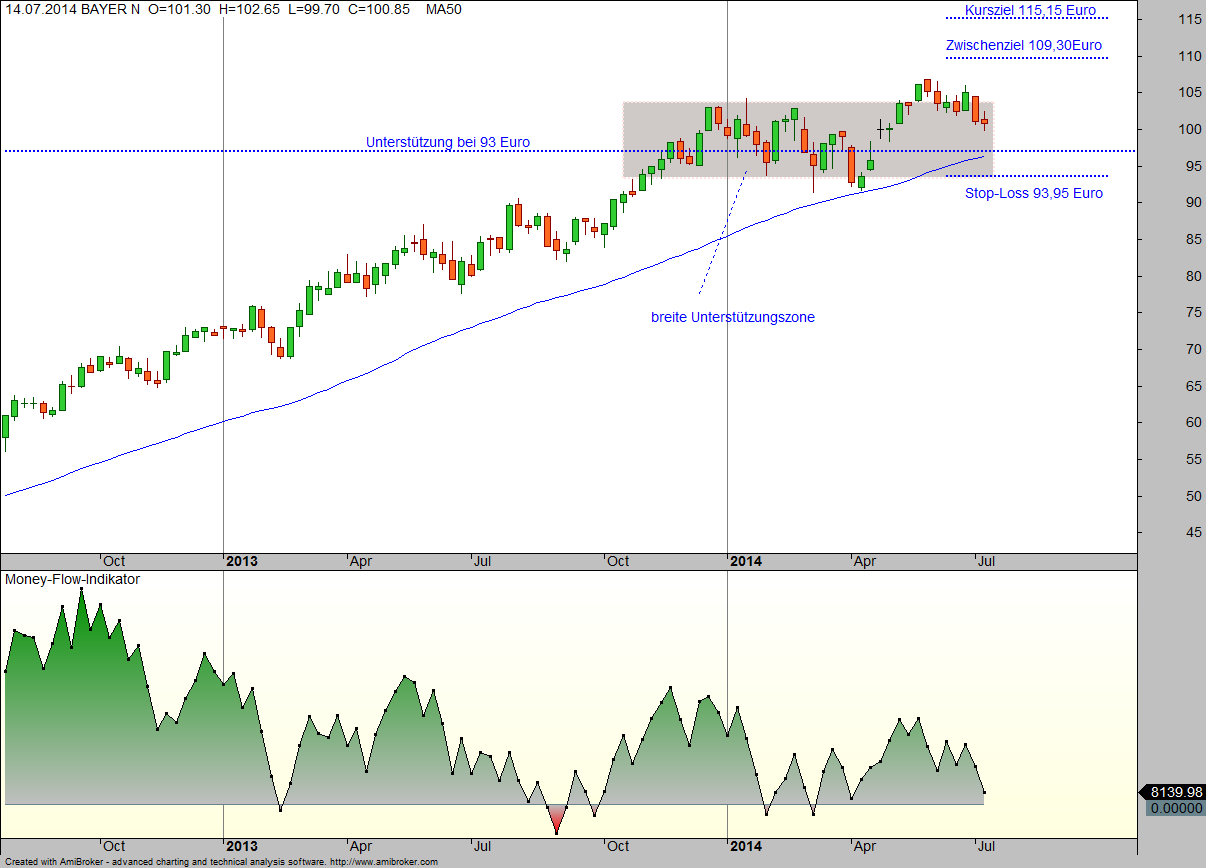
Task: Click the MA50 label in chart header
Action: click(443, 9)
